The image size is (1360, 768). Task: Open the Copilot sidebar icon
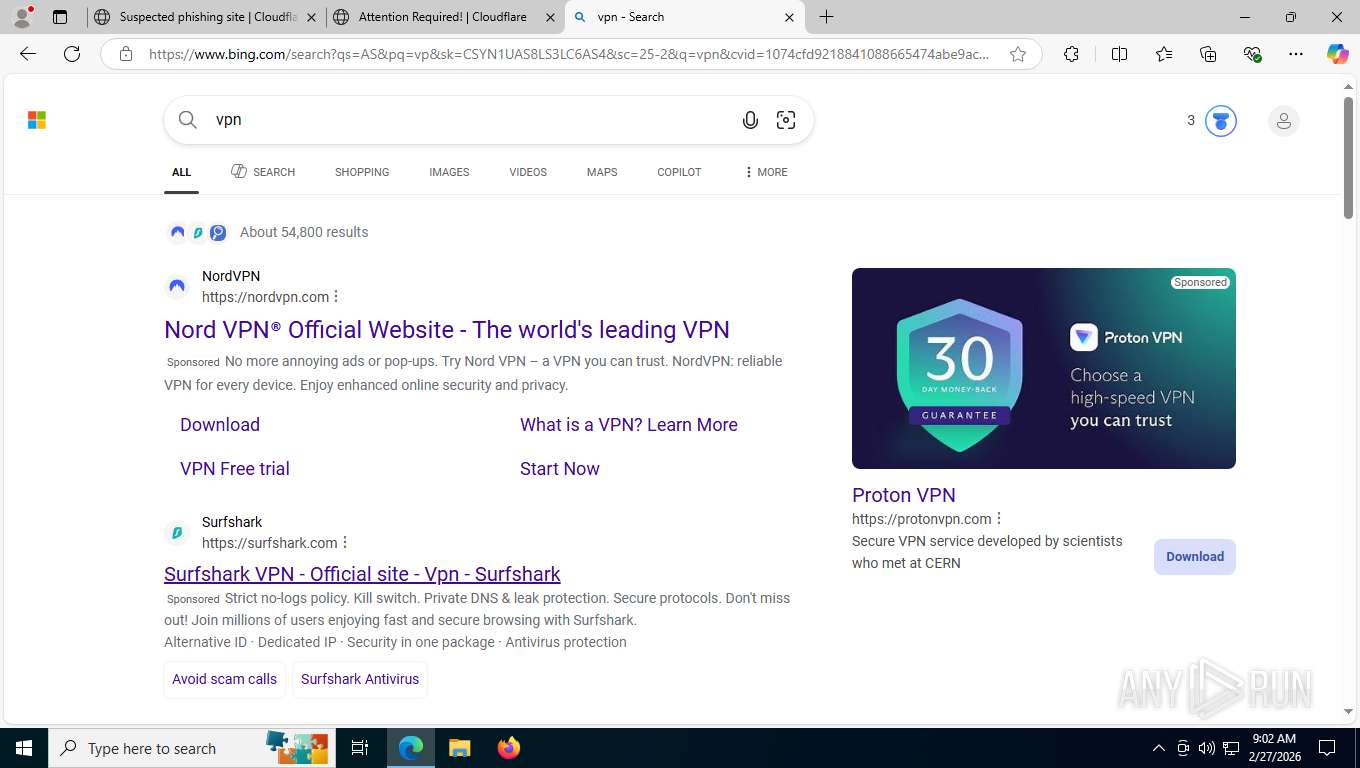[1338, 54]
